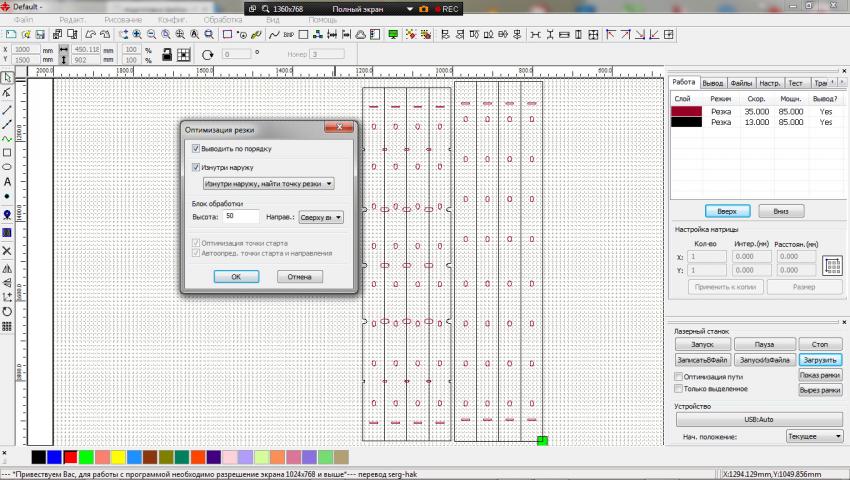Click the Запуск button
850x480 pixels.
[x=702, y=344]
